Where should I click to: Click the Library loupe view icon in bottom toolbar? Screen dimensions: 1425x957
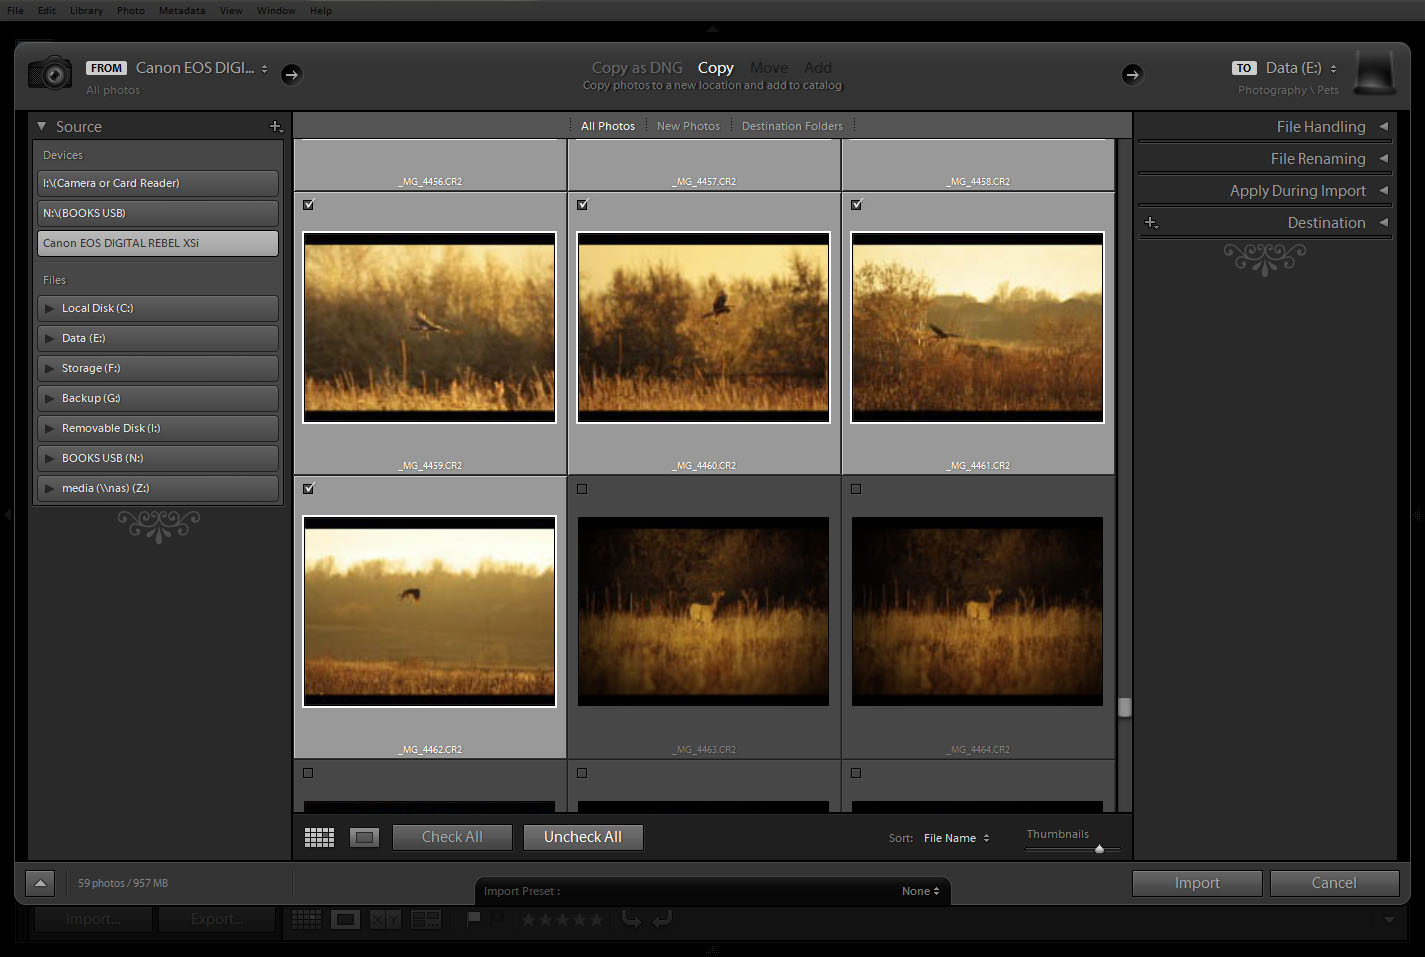click(346, 919)
